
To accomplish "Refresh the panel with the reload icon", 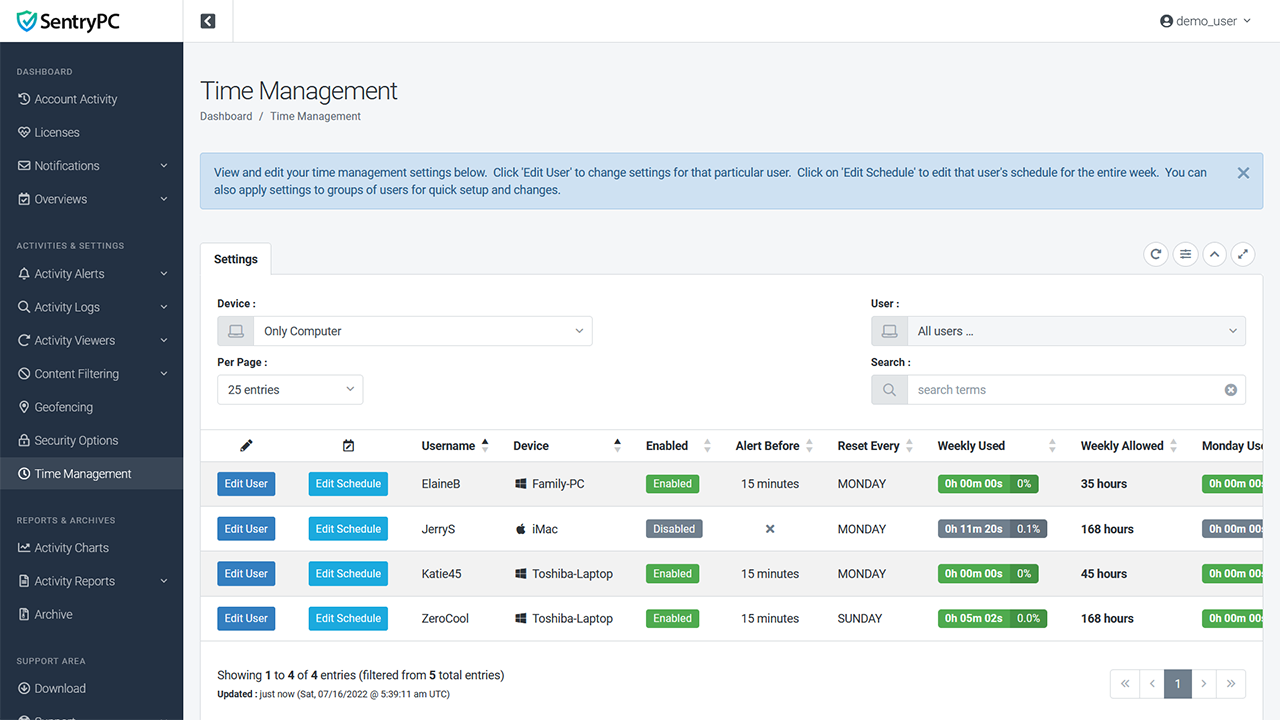I will [x=1156, y=254].
